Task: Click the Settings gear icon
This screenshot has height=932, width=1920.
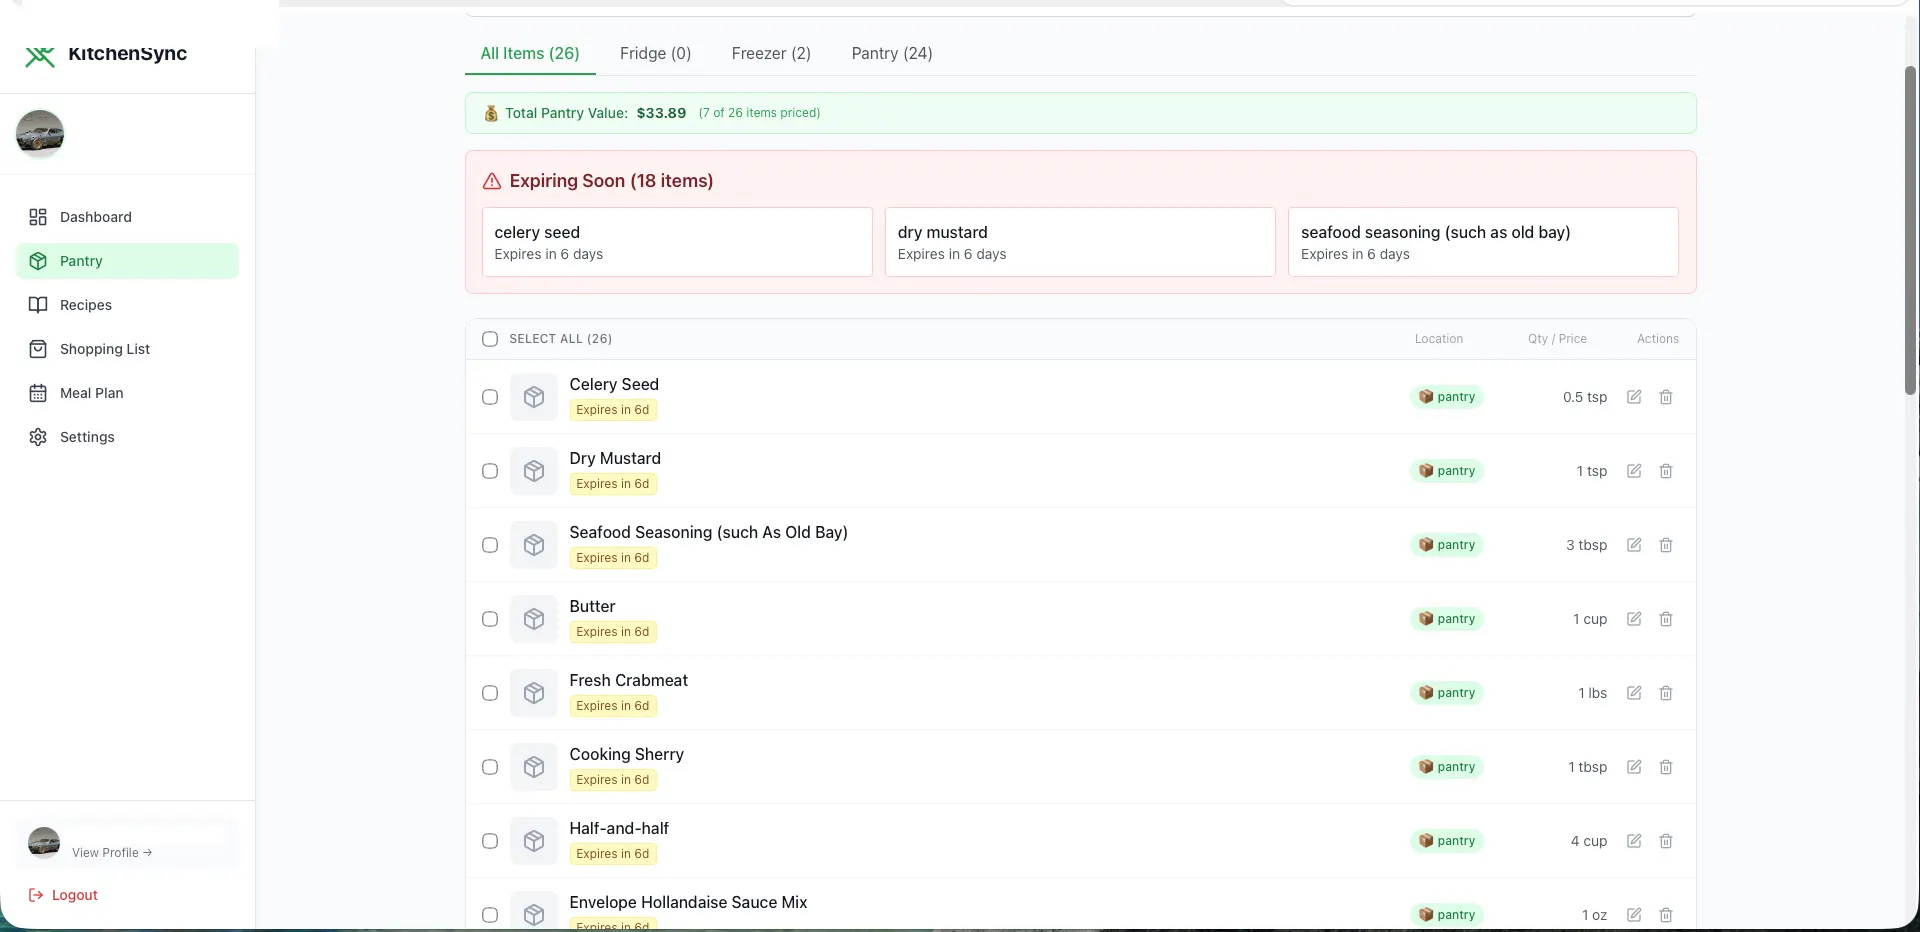Action: coord(38,437)
